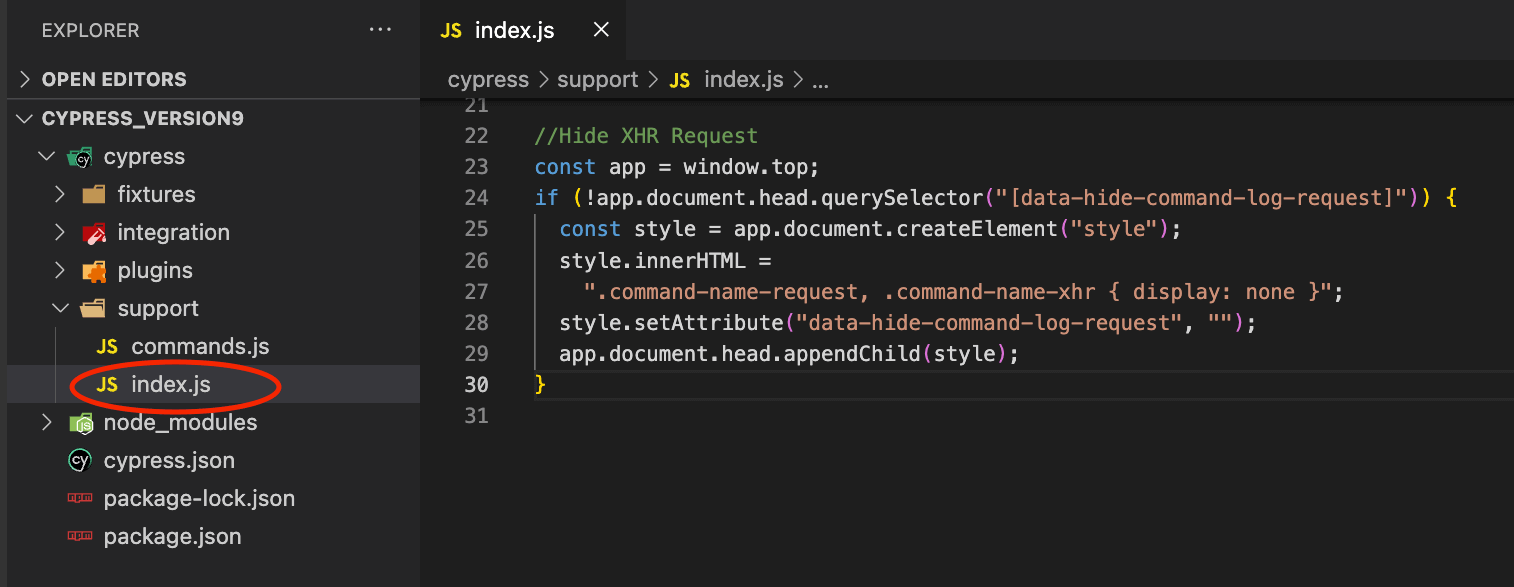Viewport: 1514px width, 587px height.
Task: Expand the Open Editors section
Action: pyautogui.click(x=24, y=80)
